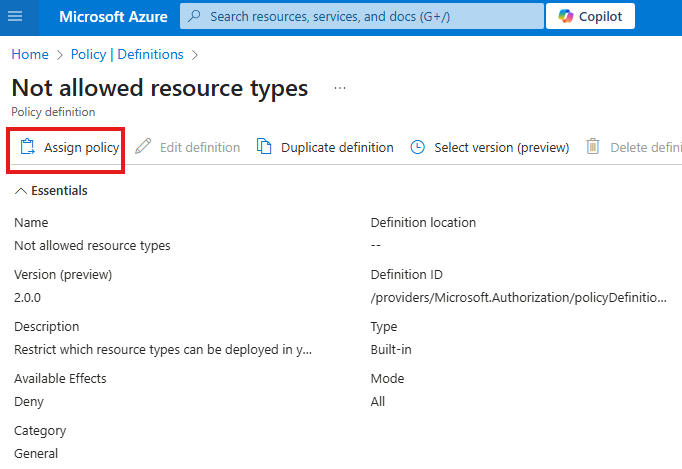The height and width of the screenshot is (469, 682).
Task: Click Assign policy clipboard icon
Action: [x=27, y=147]
